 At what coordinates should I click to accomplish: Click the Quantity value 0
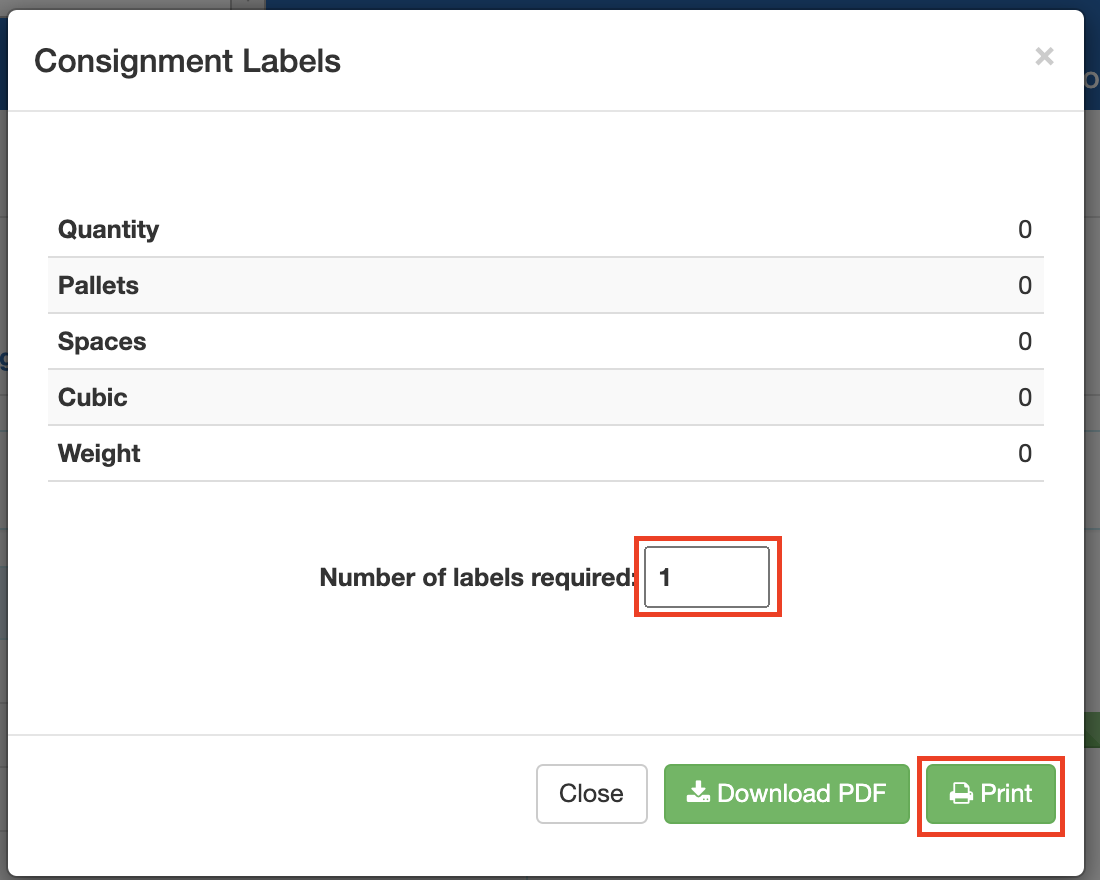1024,229
